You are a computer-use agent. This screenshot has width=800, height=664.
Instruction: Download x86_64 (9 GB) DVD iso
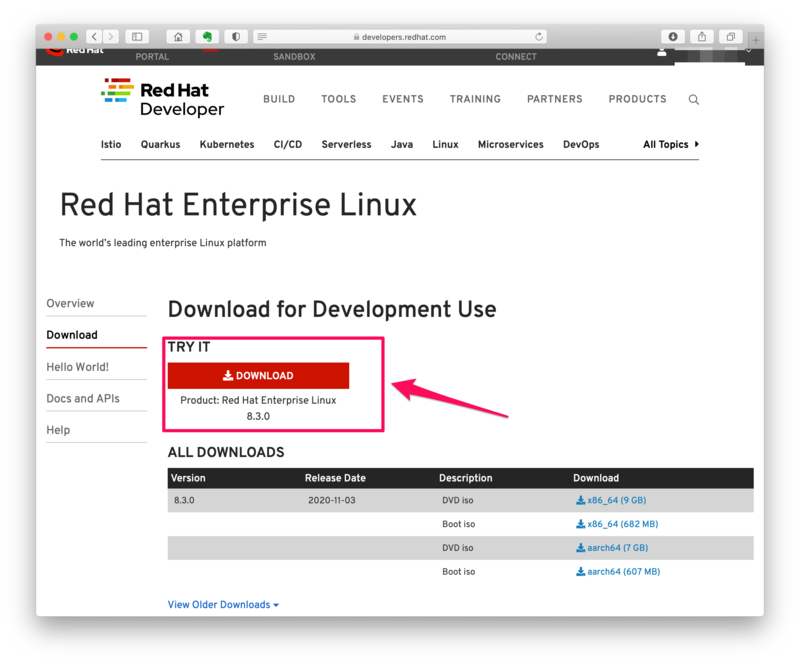coord(611,500)
